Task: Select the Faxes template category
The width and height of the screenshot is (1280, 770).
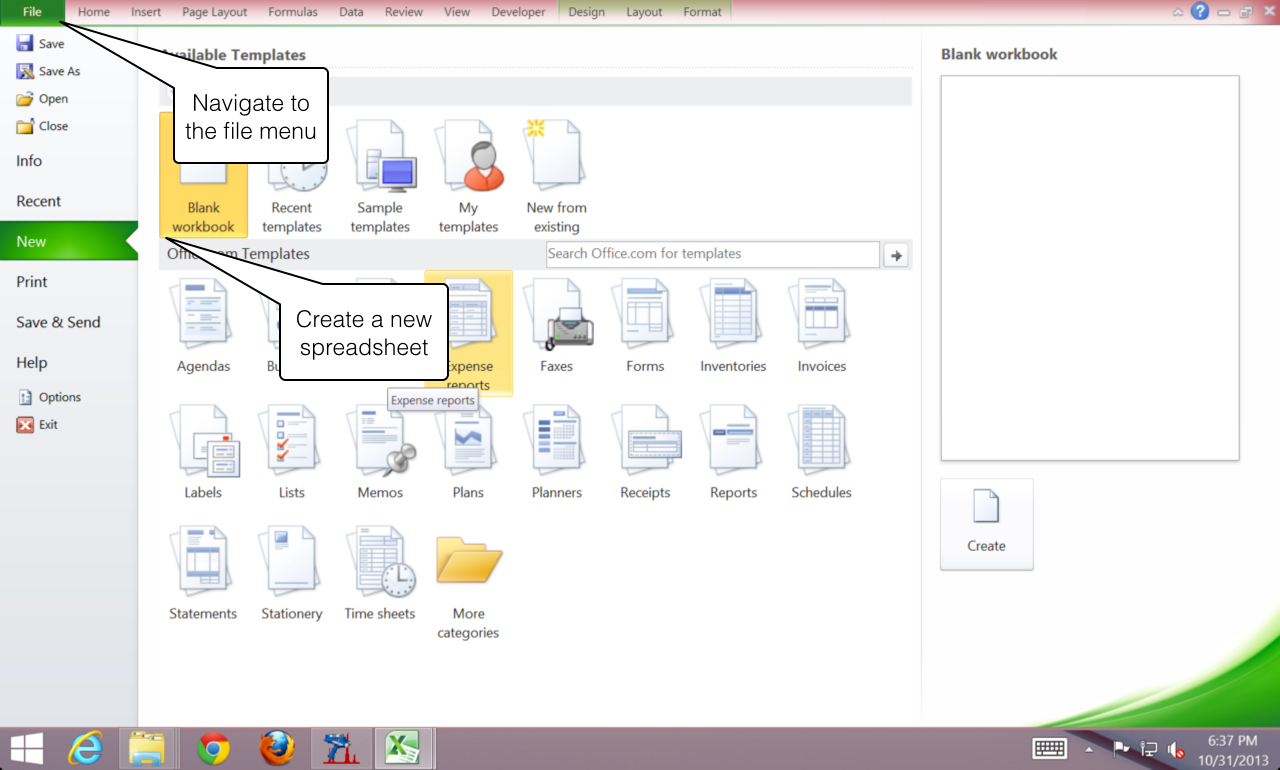Action: point(556,320)
